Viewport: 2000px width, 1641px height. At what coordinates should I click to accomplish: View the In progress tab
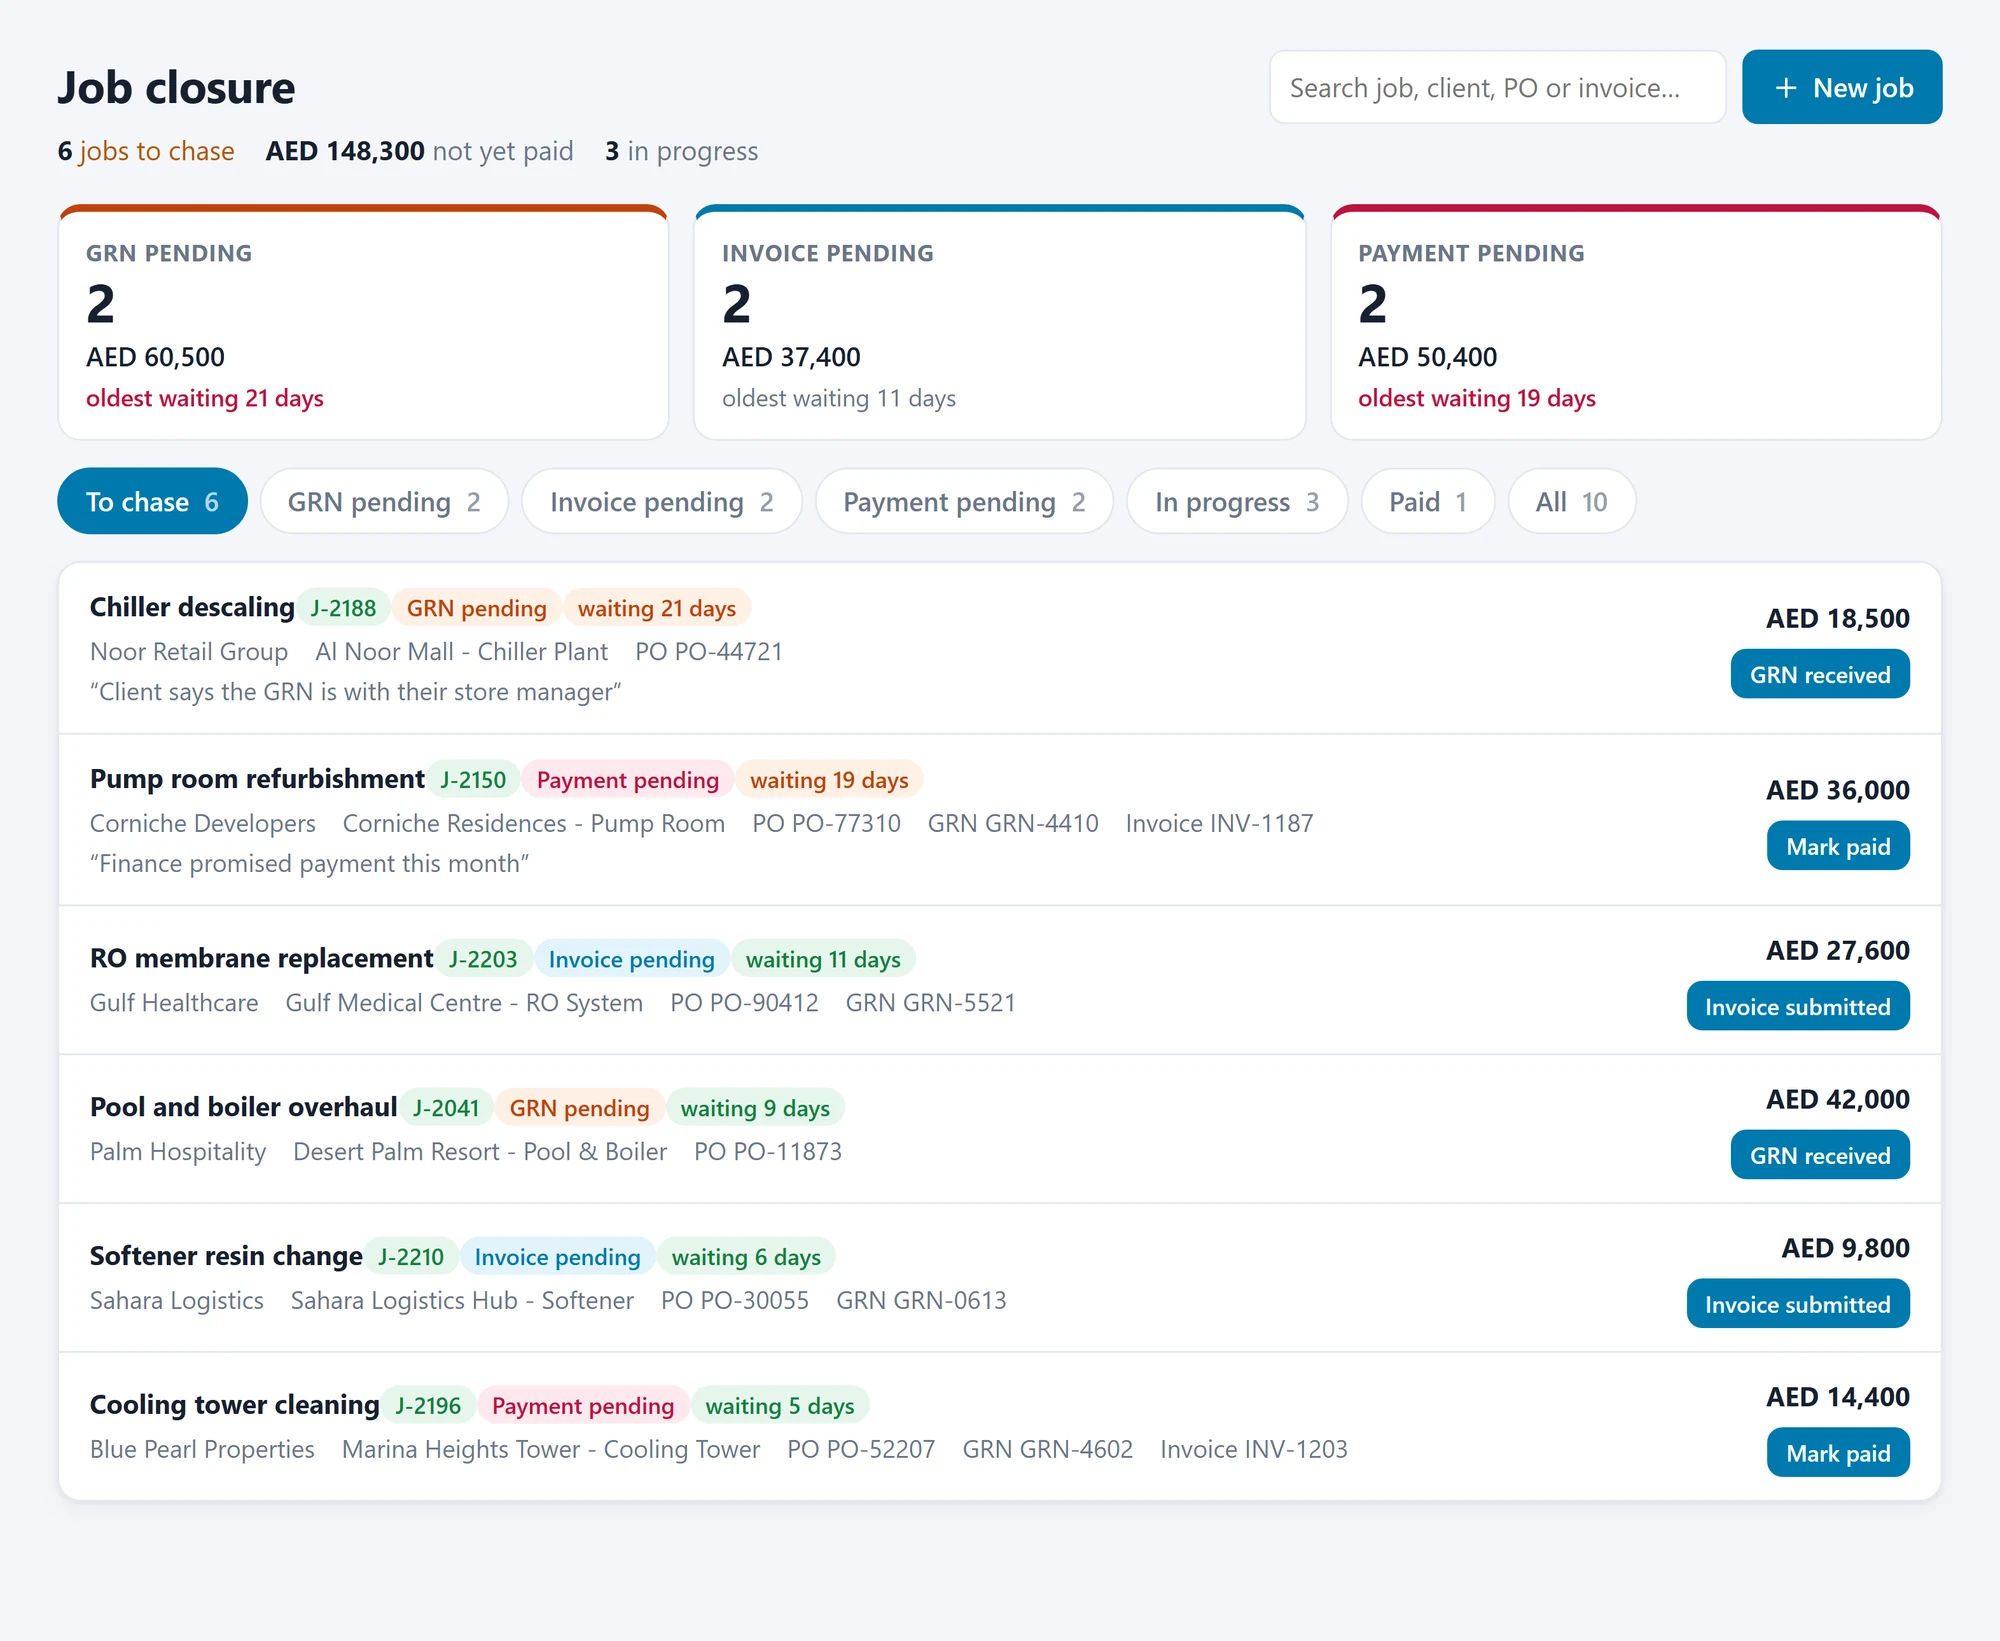click(x=1237, y=501)
